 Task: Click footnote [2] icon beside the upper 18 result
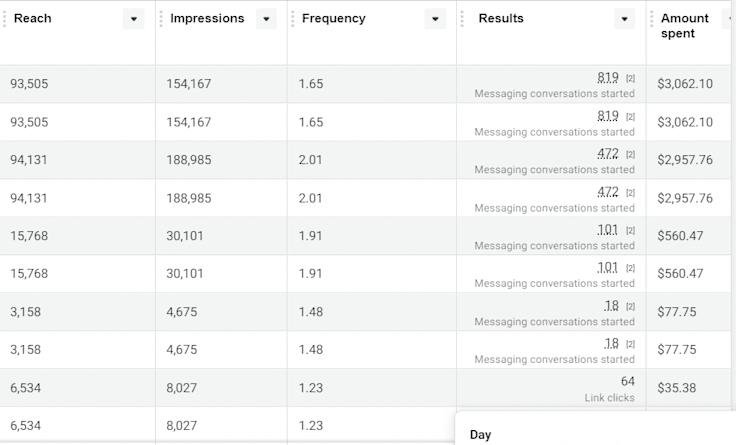tap(630, 306)
